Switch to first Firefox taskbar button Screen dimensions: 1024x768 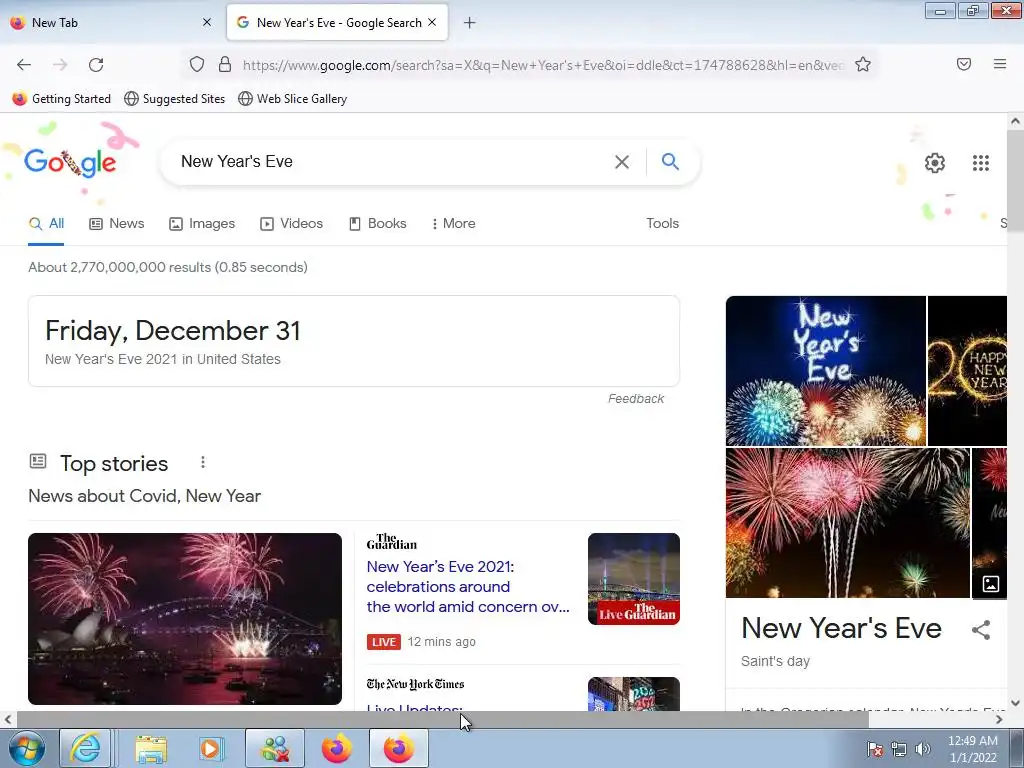(336, 748)
